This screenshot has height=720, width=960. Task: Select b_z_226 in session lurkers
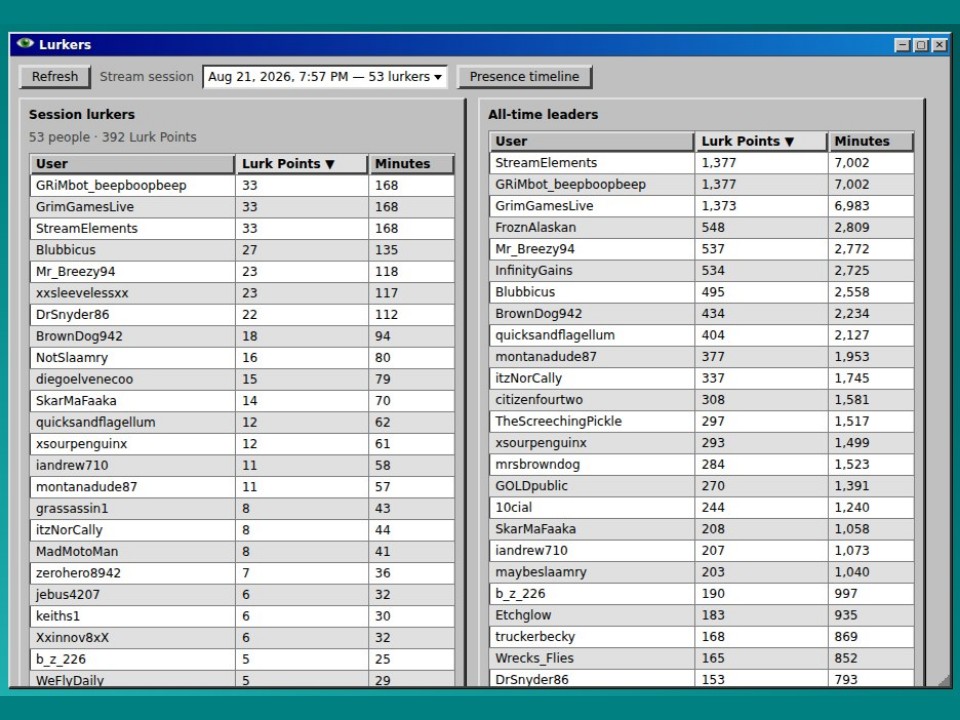coord(242,659)
